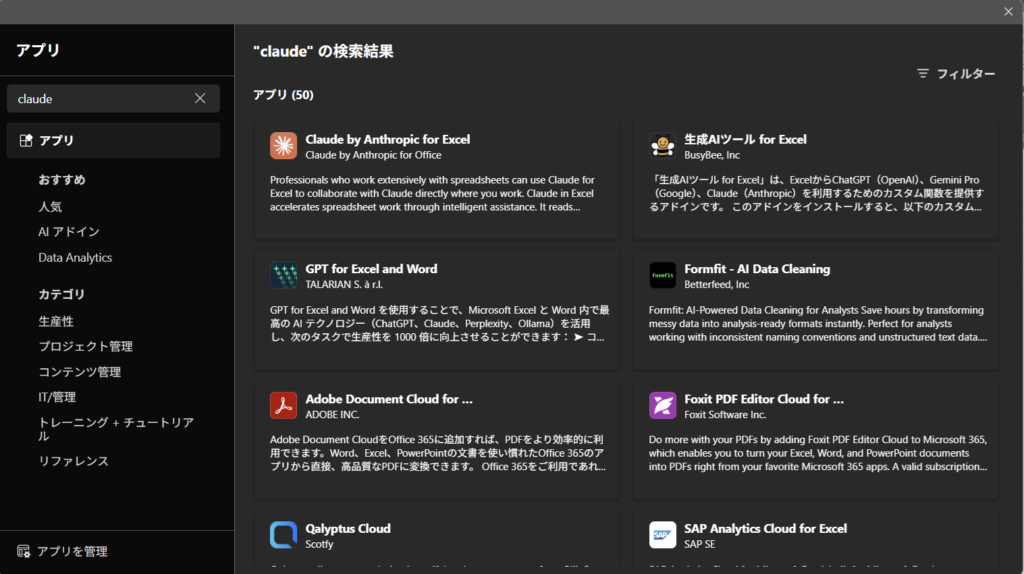Viewport: 1024px width, 574px height.
Task: Click the Foxit PDF Editor description paragraph
Action: tap(818, 453)
